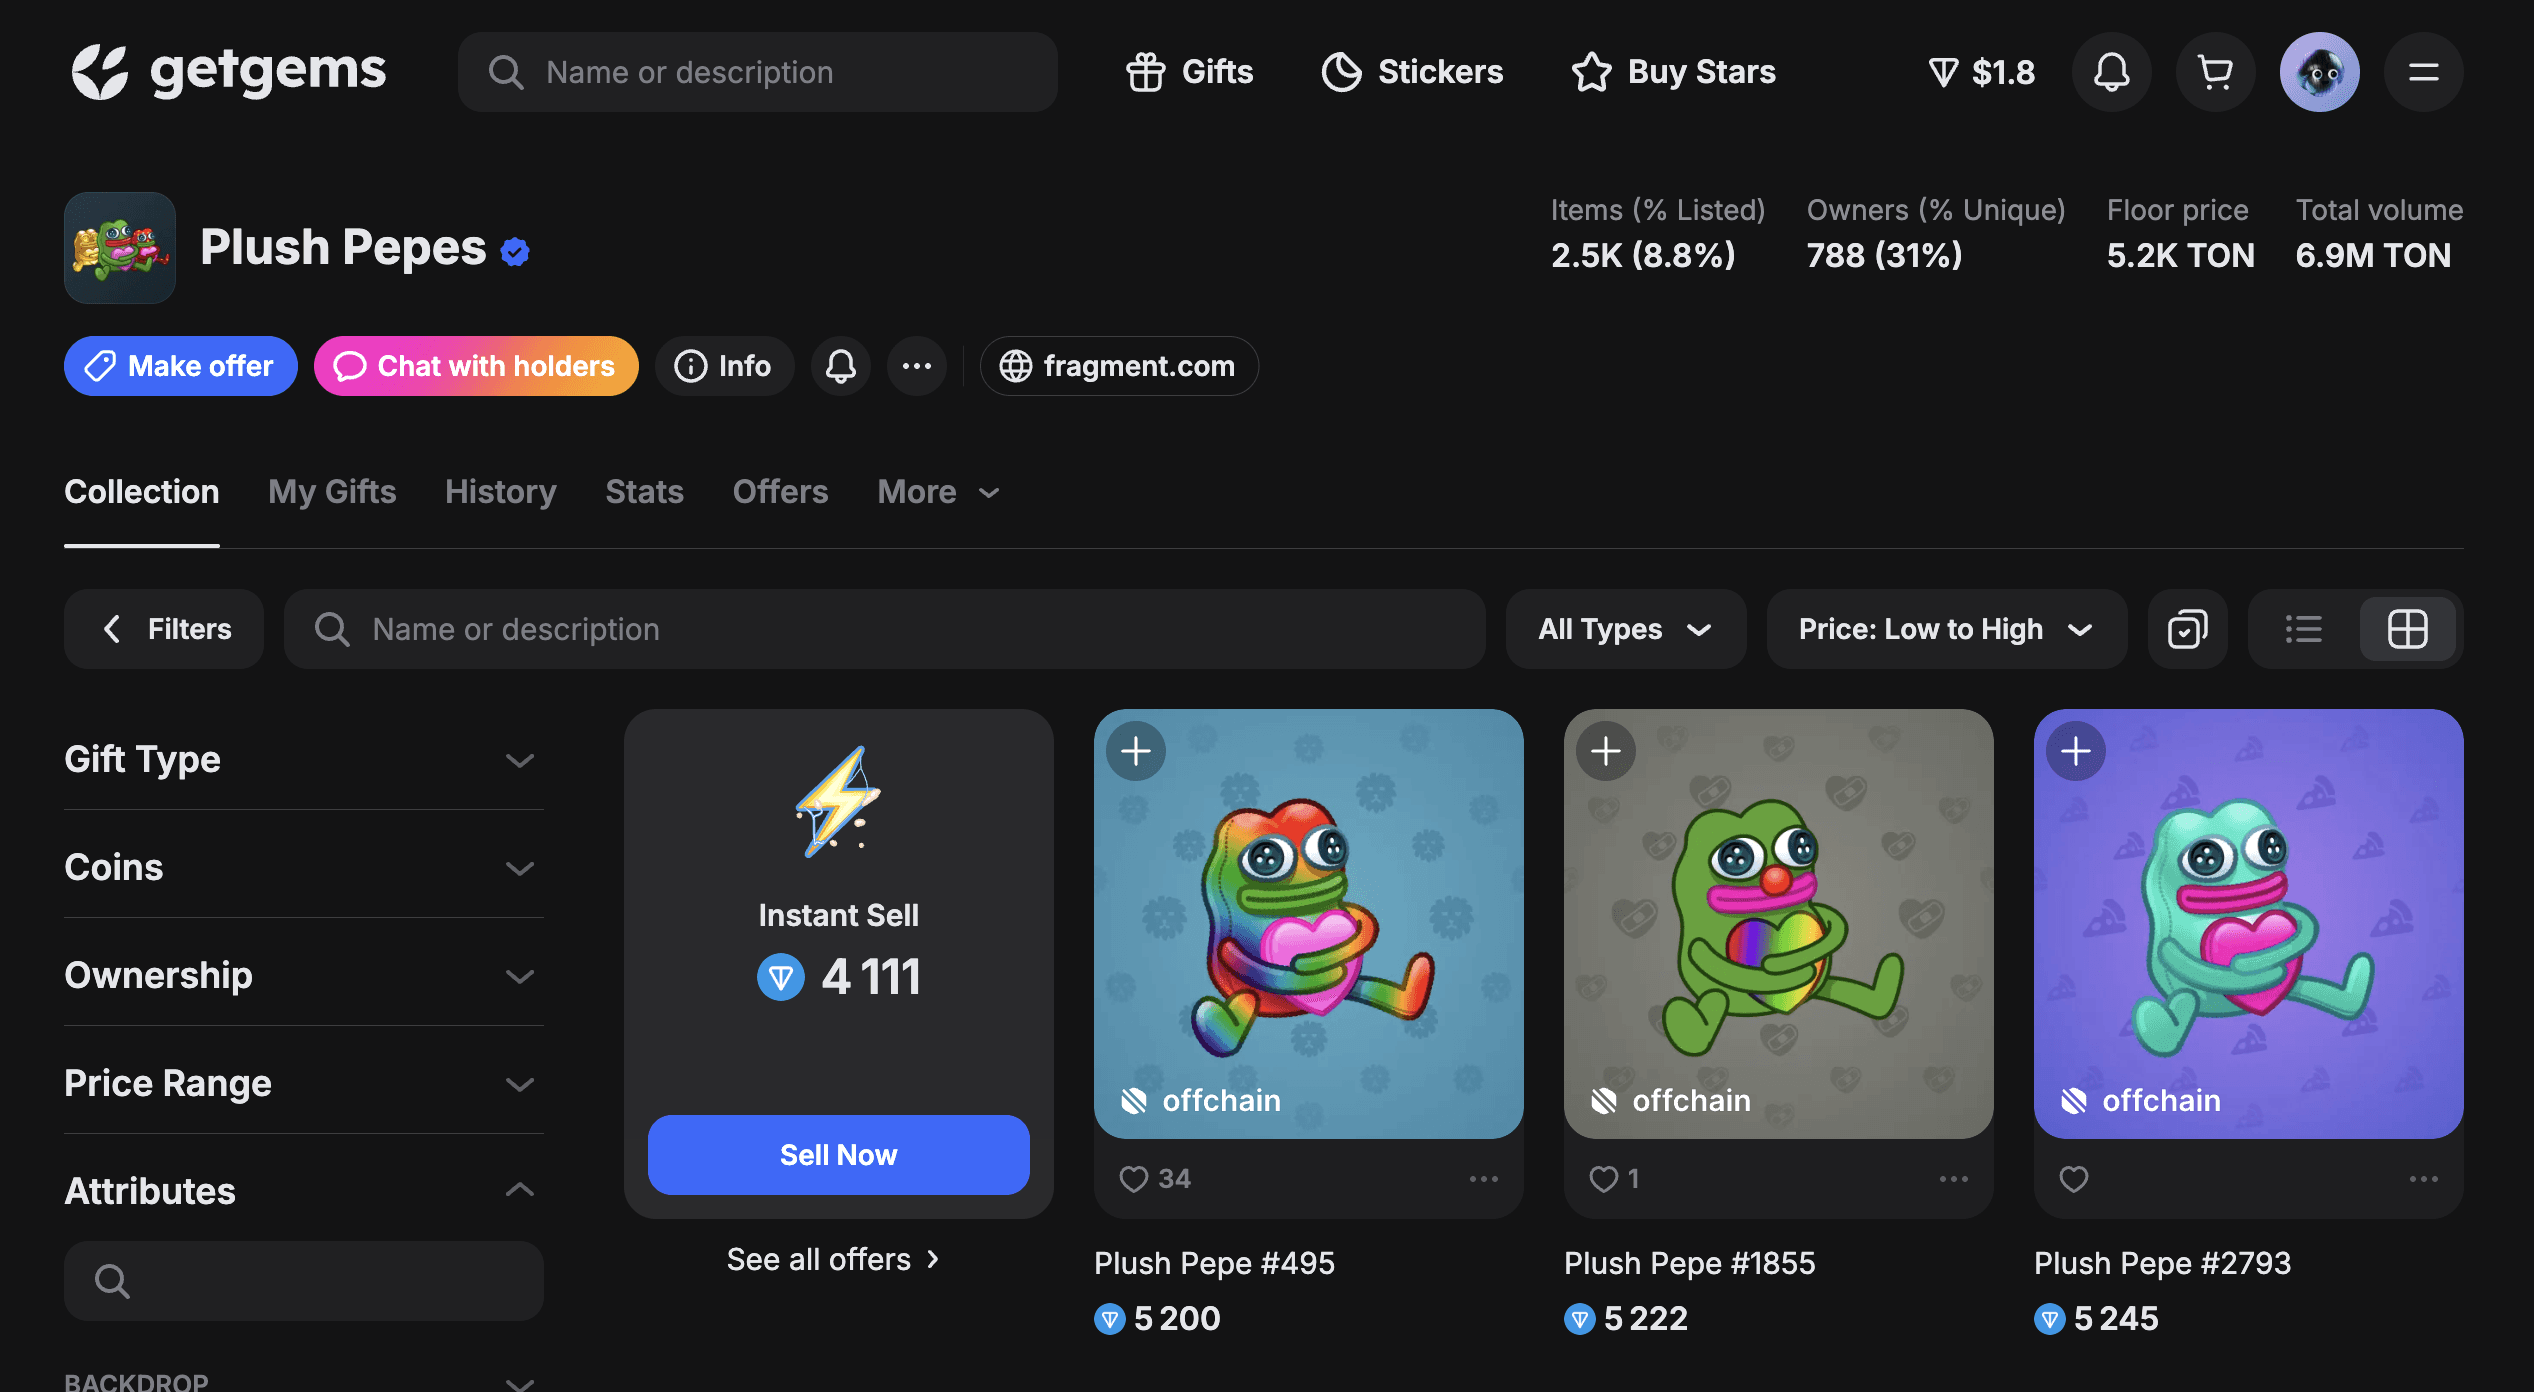Click the header notifications bell
The width and height of the screenshot is (2534, 1392).
2111,72
